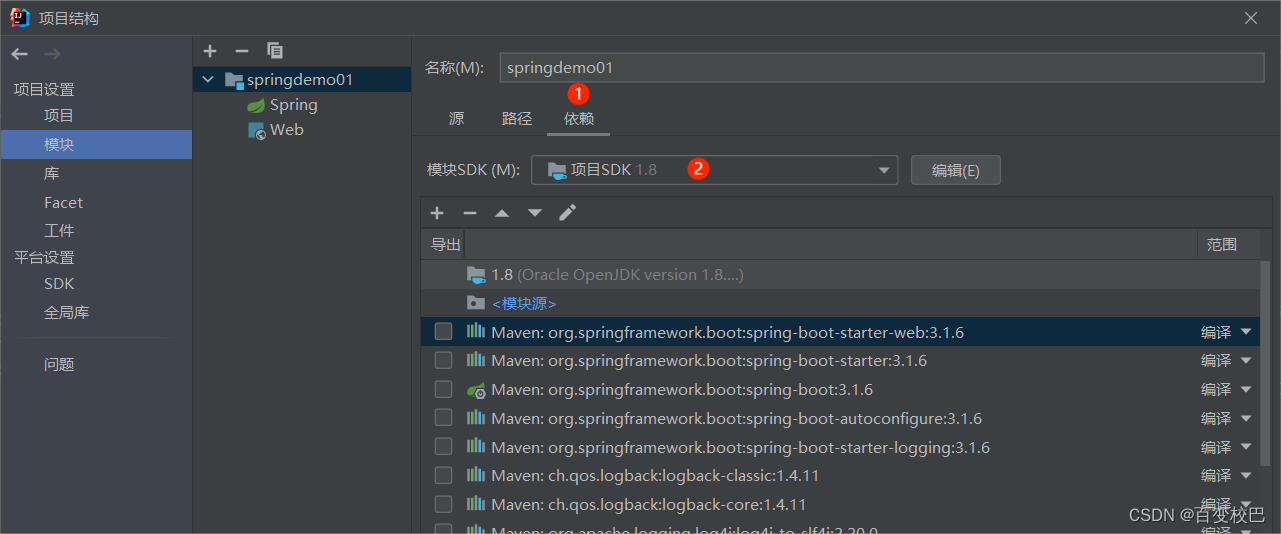Click the module source folder icon
Screen dimensions: 1281x534
[476, 303]
